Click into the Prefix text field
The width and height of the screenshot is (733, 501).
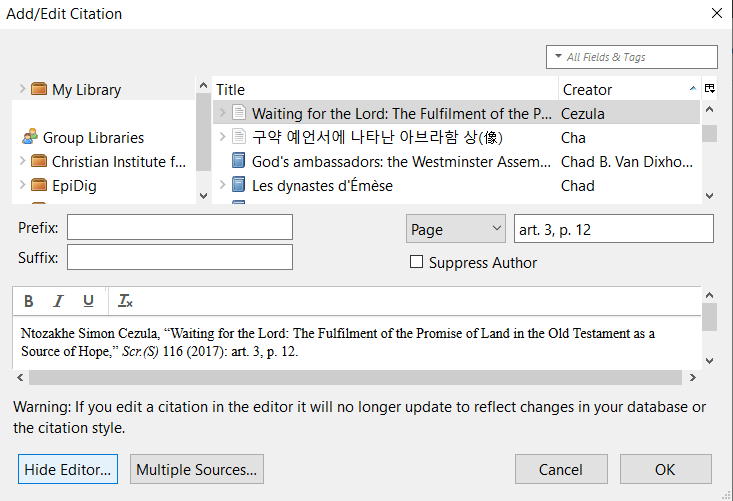point(180,227)
